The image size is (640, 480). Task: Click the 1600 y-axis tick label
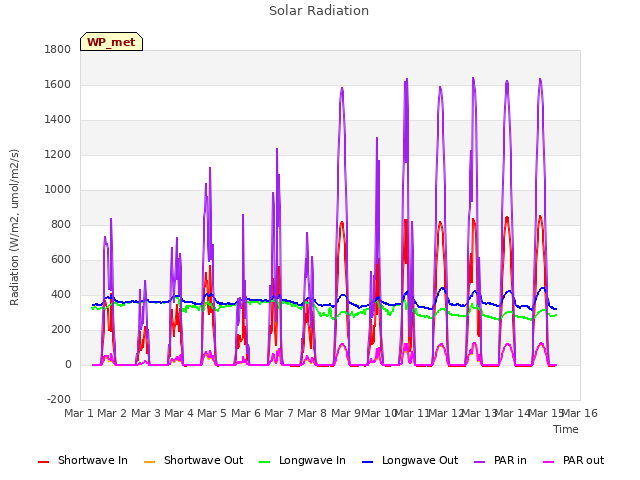(x=58, y=84)
